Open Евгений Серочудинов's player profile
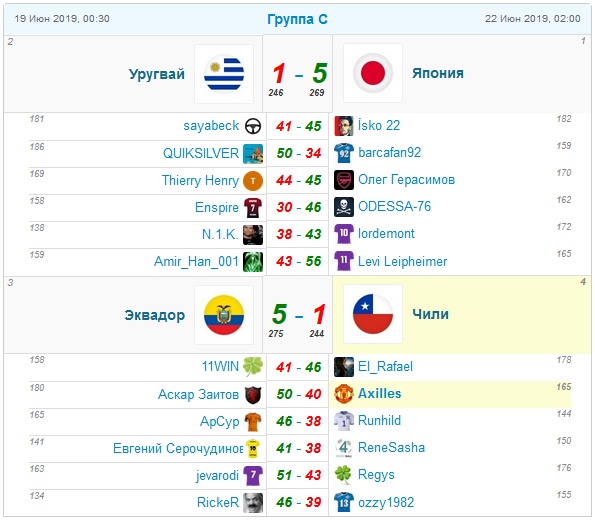Image resolution: width=595 pixels, height=520 pixels. click(x=178, y=449)
